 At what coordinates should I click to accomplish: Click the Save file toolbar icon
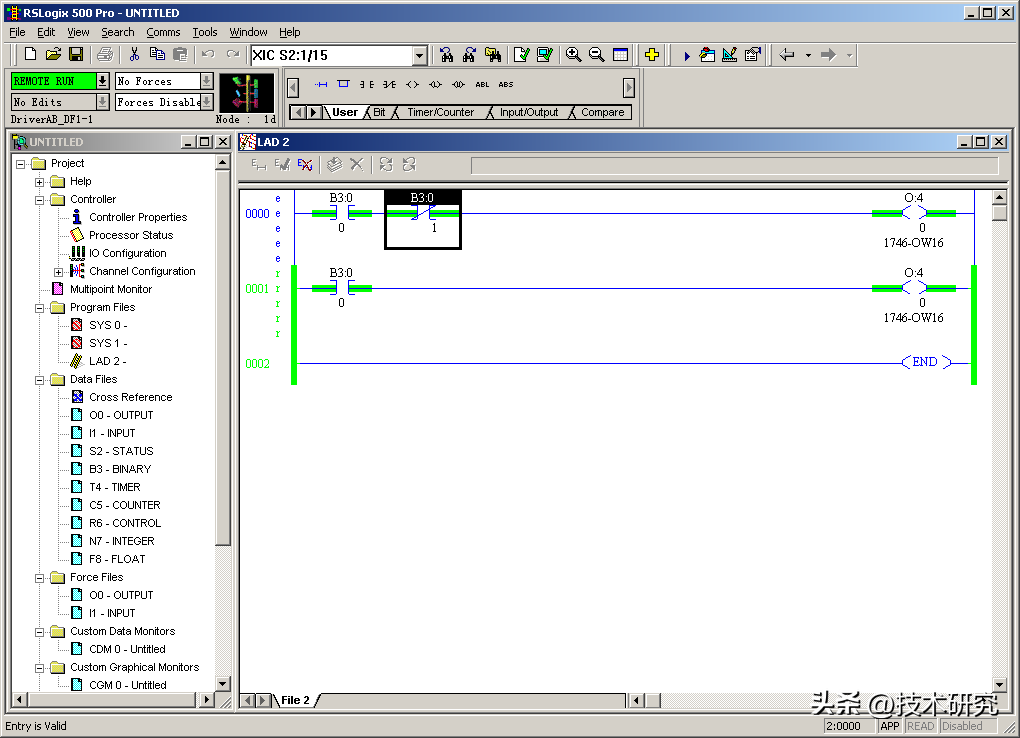(x=76, y=55)
